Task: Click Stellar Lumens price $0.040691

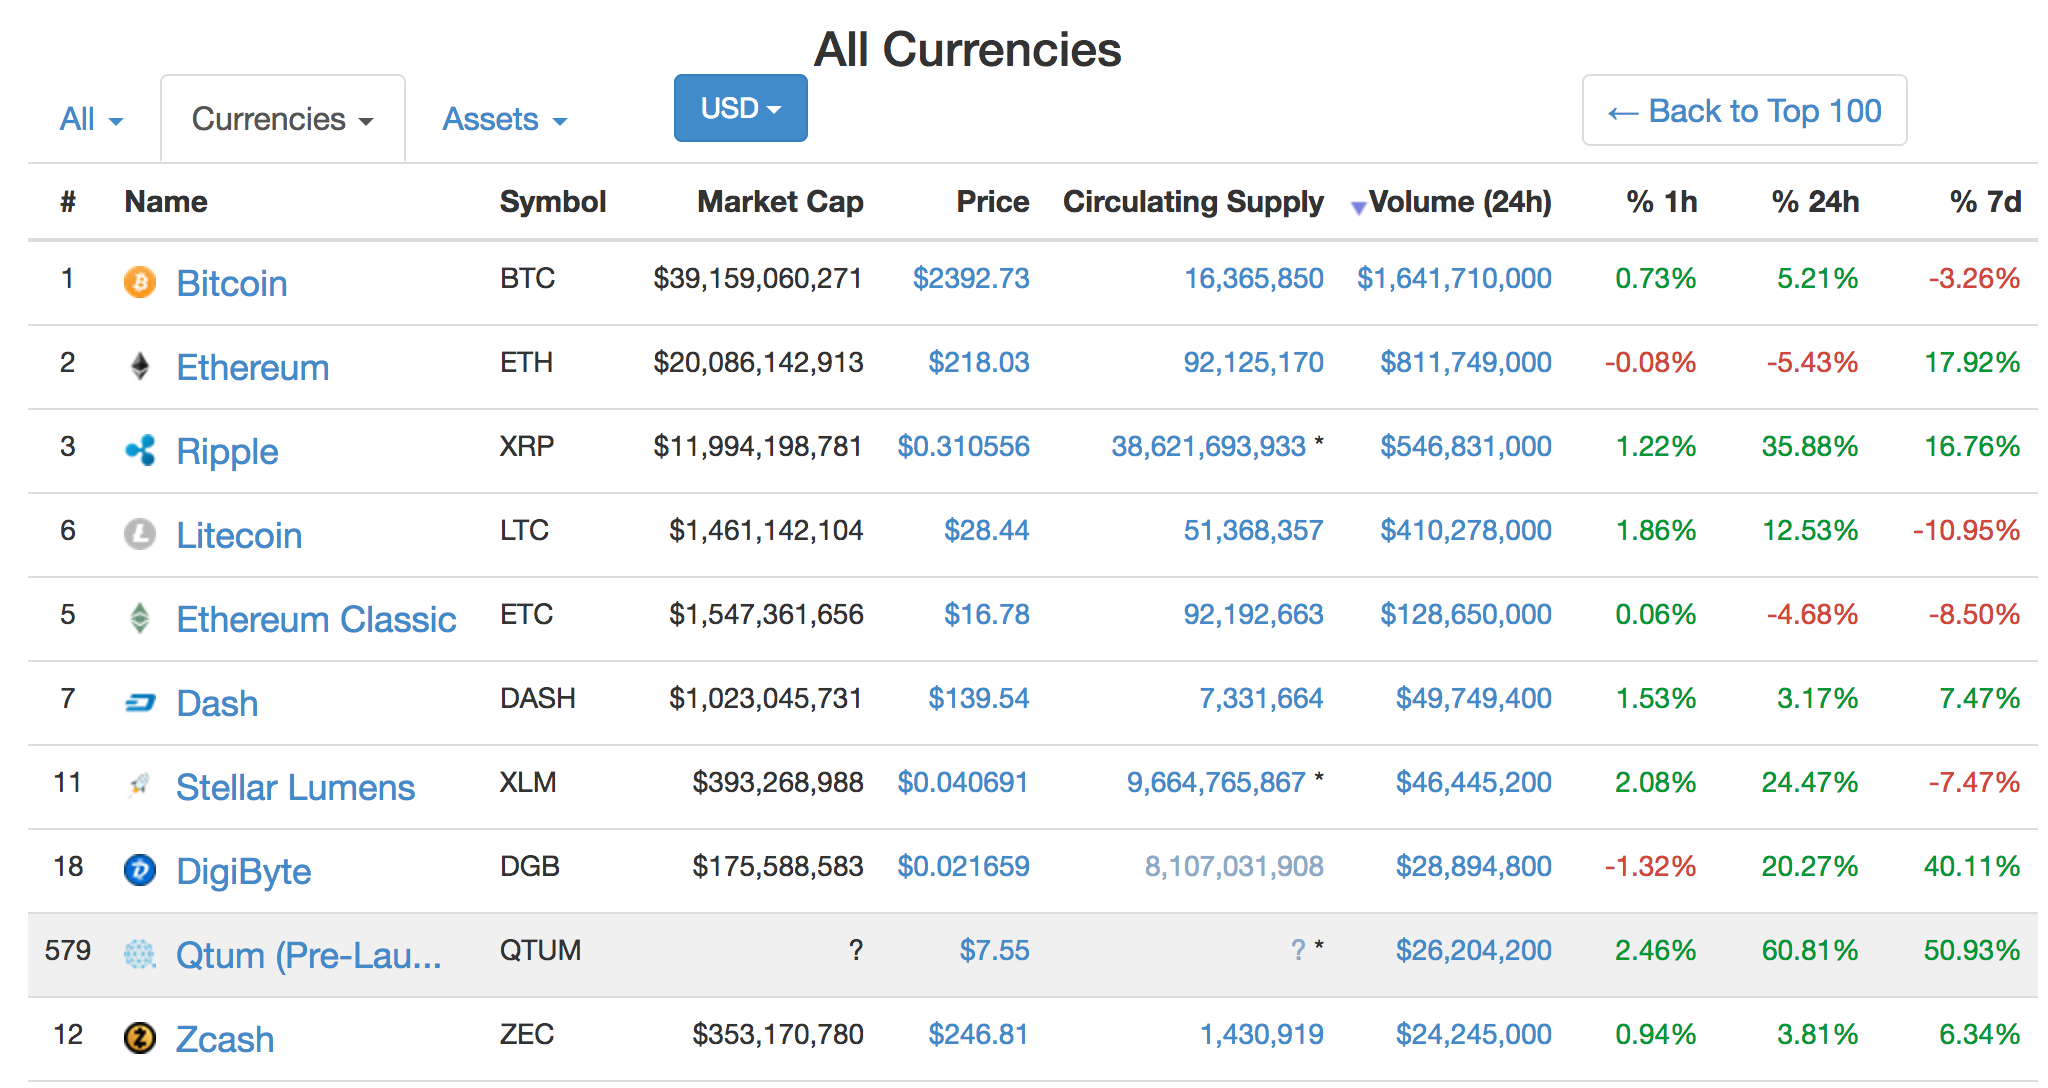Action: click(963, 782)
